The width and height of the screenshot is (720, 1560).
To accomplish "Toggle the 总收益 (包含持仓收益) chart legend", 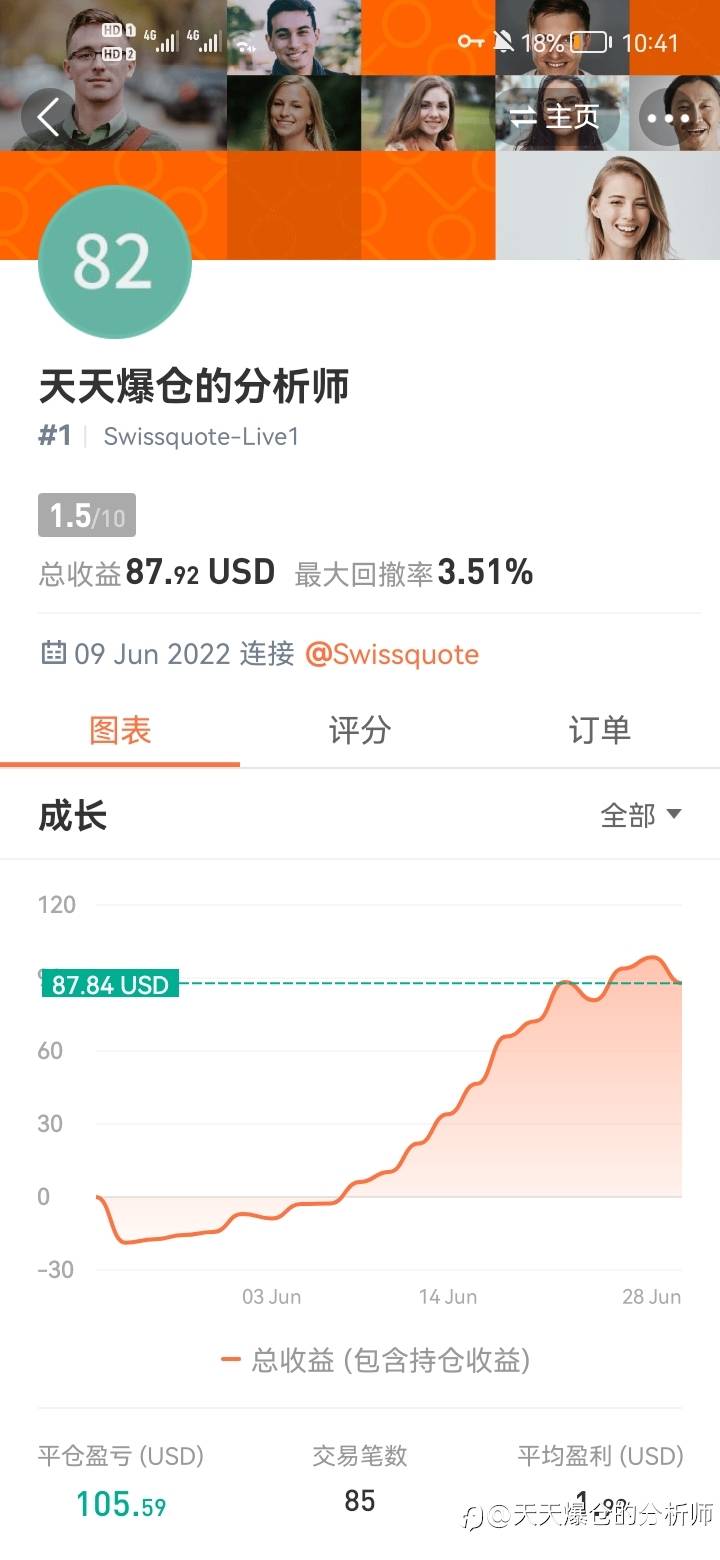I will click(x=376, y=1360).
